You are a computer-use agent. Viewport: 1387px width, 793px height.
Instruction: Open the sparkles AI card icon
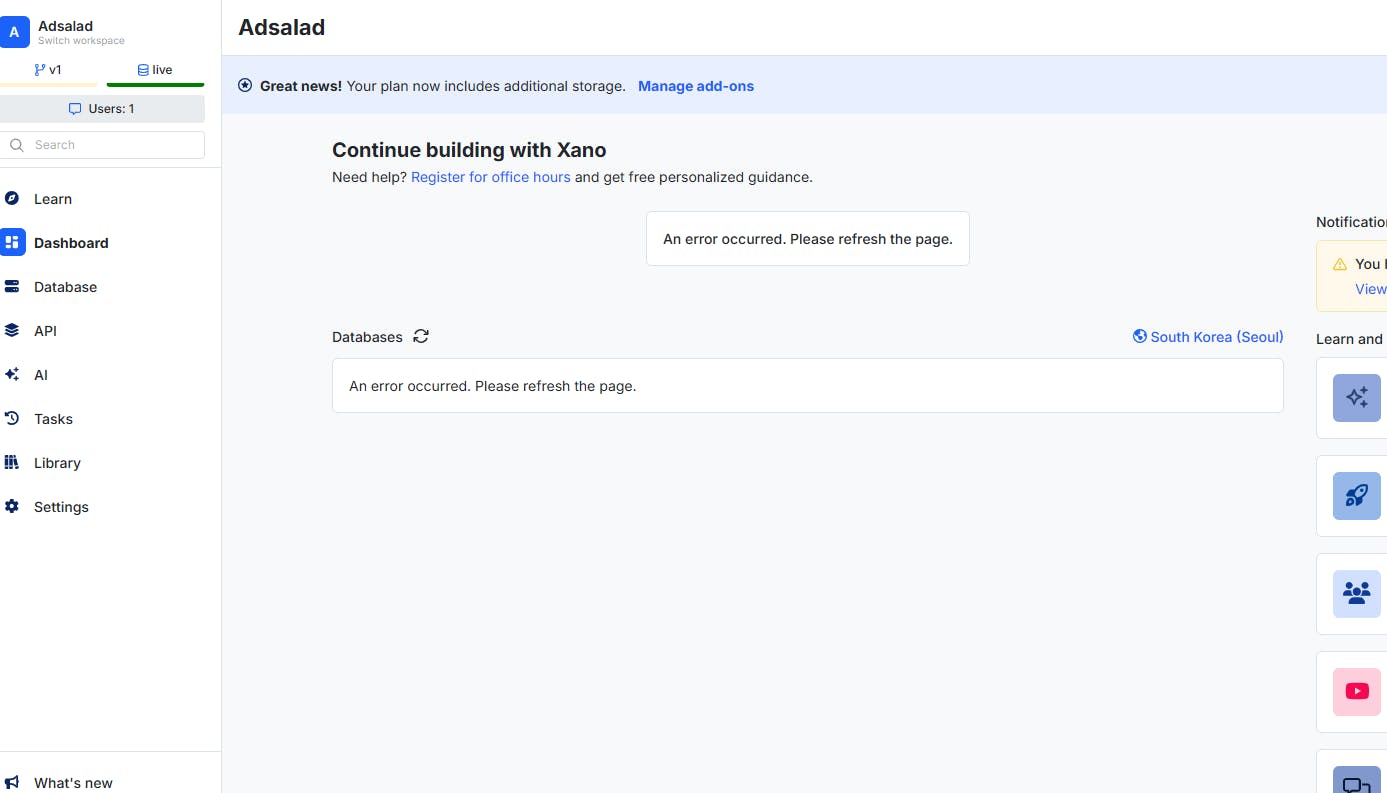[1356, 398]
